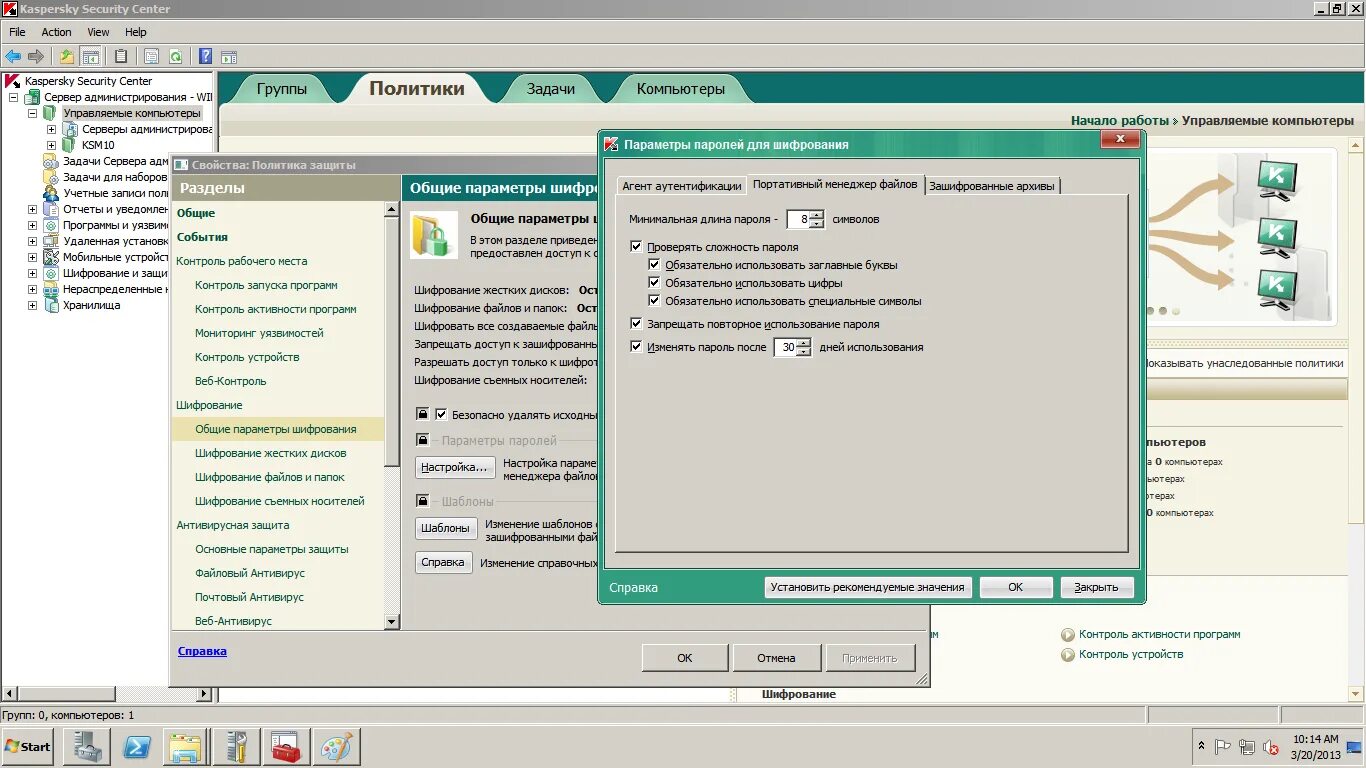
Task: Toggle the Show/Hide action pane toolbar icon
Action: pos(229,56)
